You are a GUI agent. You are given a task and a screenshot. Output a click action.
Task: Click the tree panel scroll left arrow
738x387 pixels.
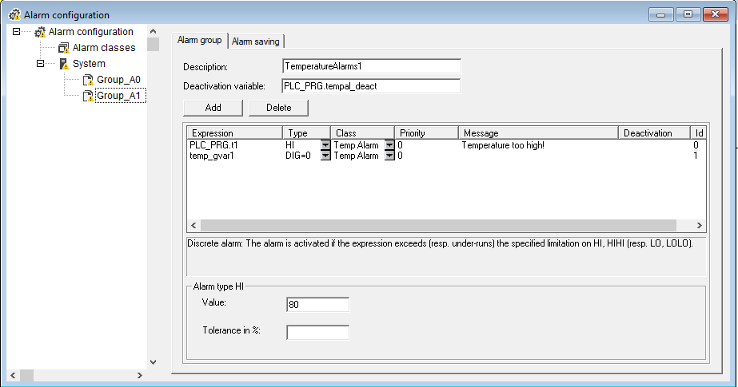(x=13, y=375)
